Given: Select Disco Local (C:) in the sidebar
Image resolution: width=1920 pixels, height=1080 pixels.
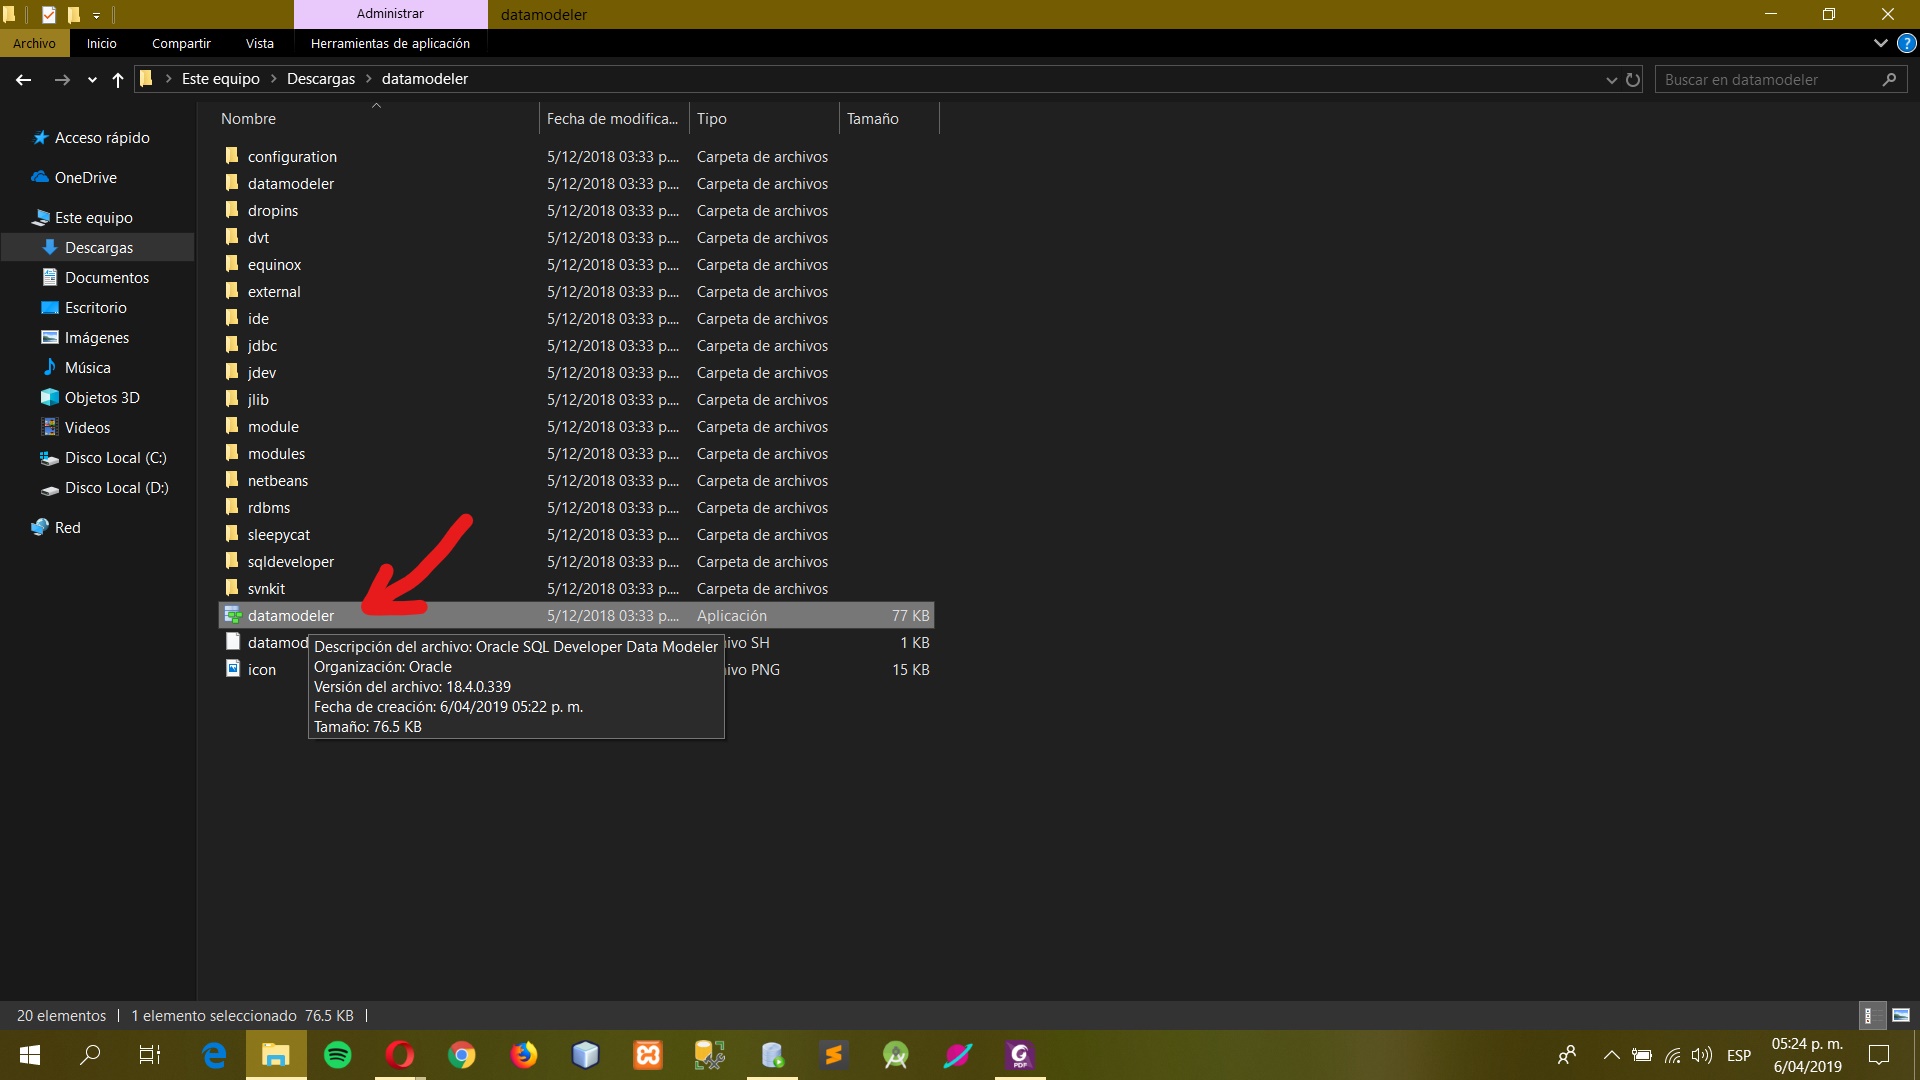Looking at the screenshot, I should tap(115, 458).
